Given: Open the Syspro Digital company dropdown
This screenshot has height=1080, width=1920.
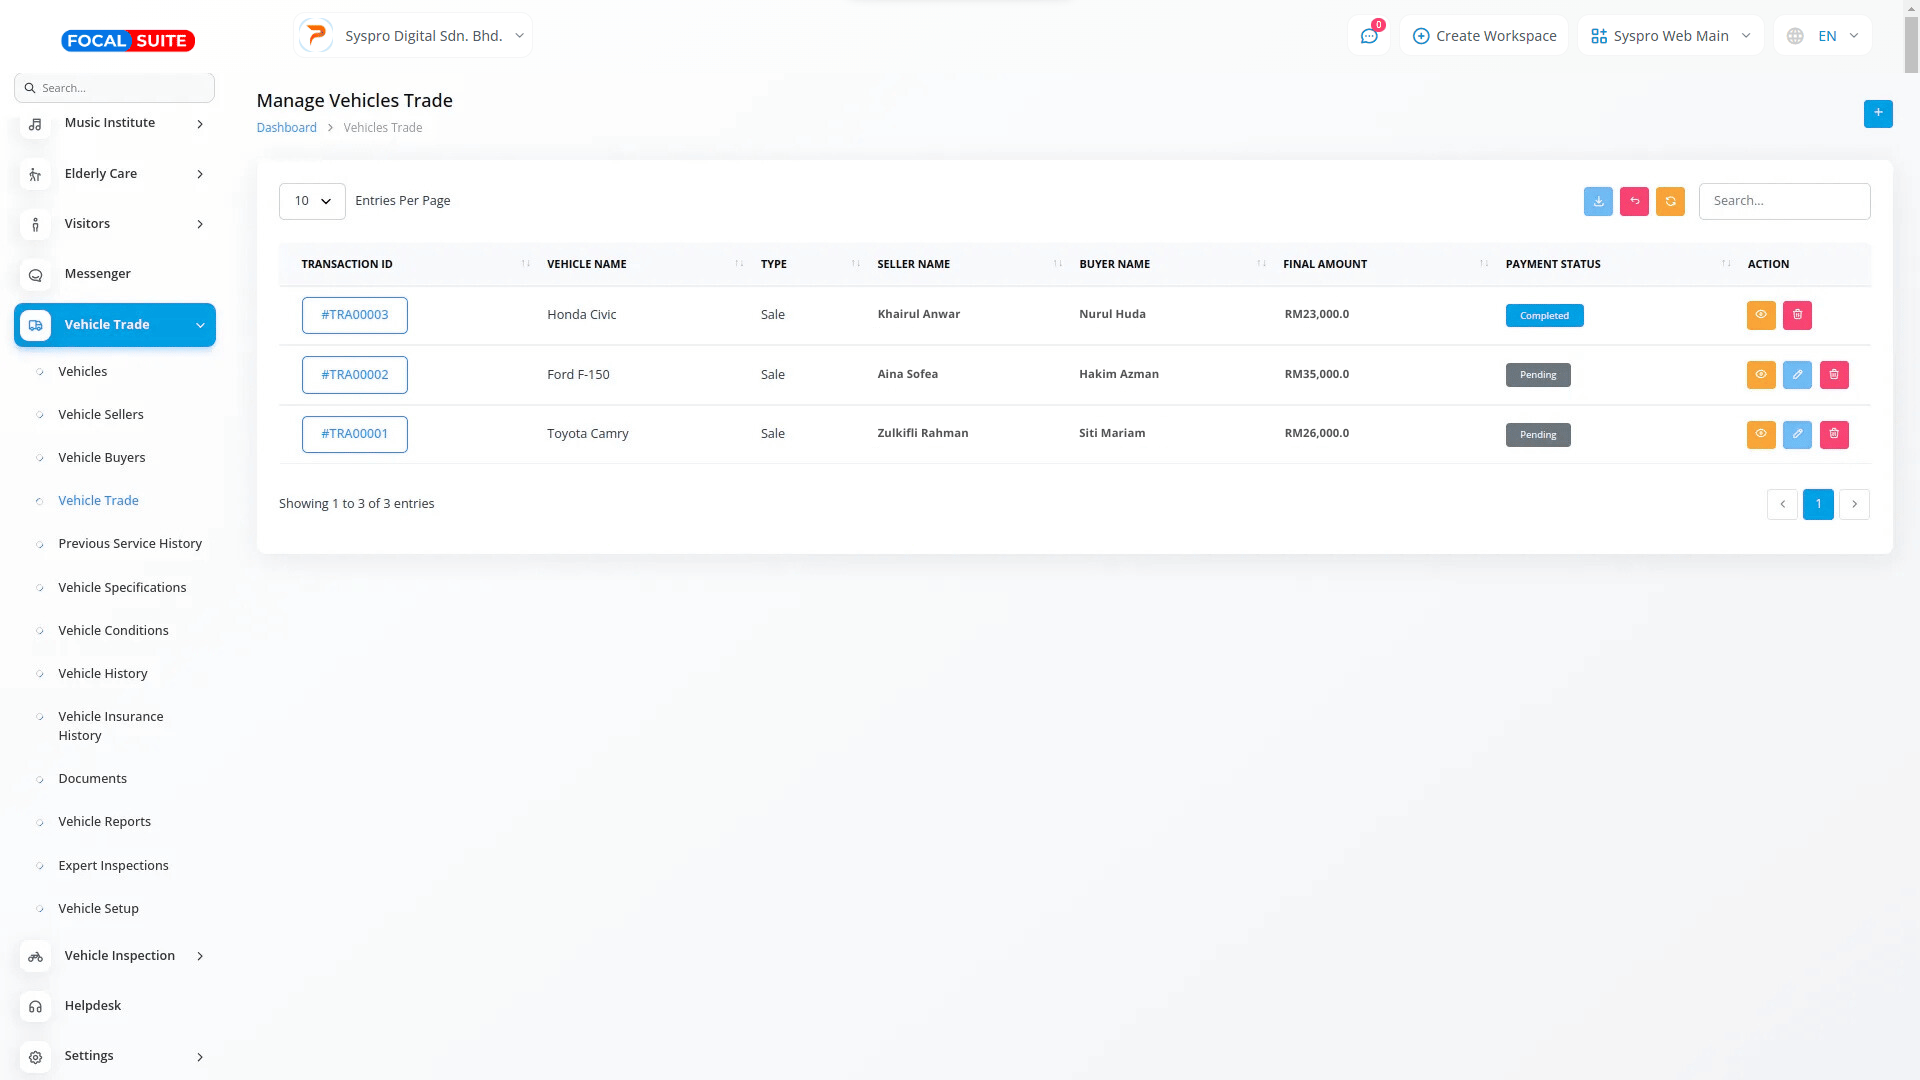Looking at the screenshot, I should pyautogui.click(x=413, y=36).
